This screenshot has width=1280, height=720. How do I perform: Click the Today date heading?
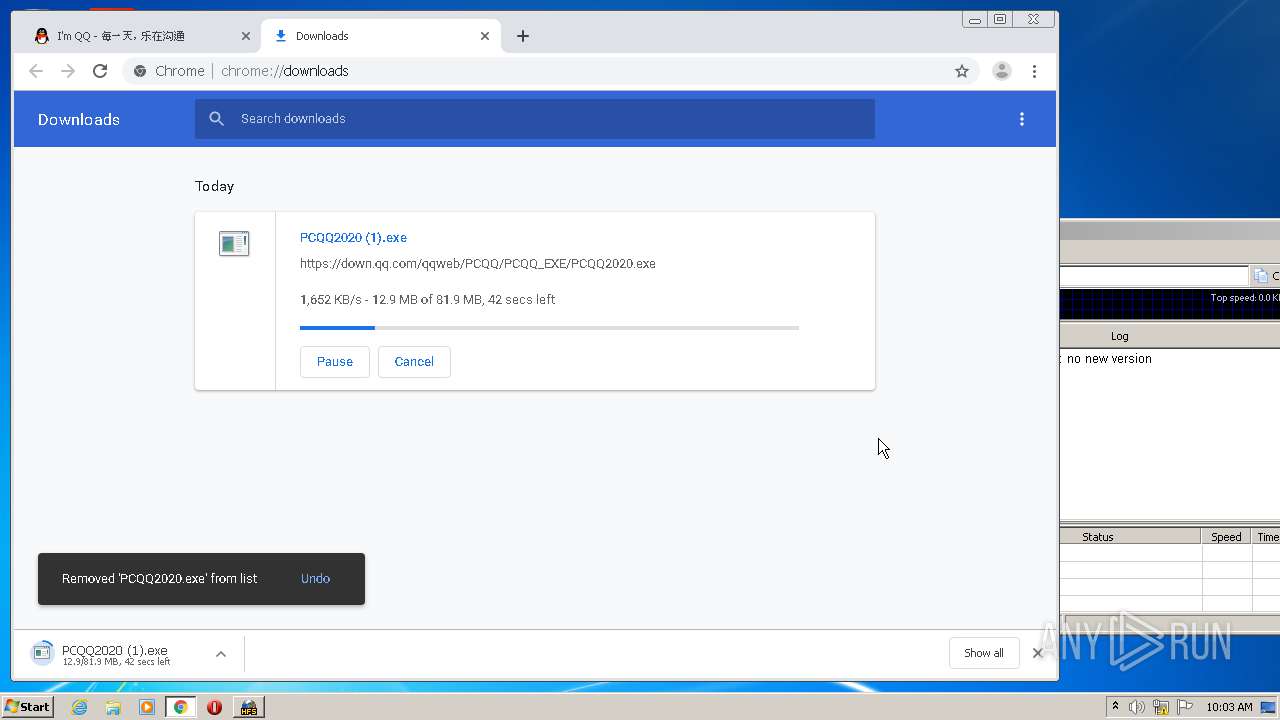[214, 186]
